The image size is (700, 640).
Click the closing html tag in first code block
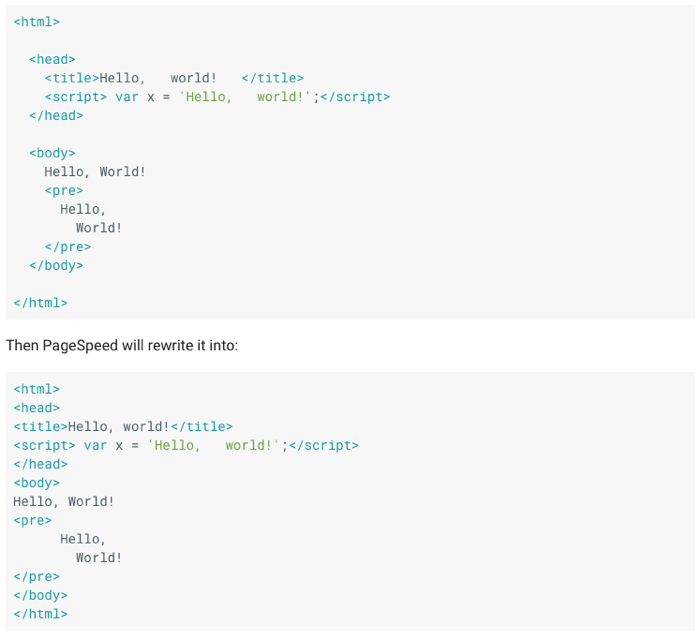(x=40, y=303)
